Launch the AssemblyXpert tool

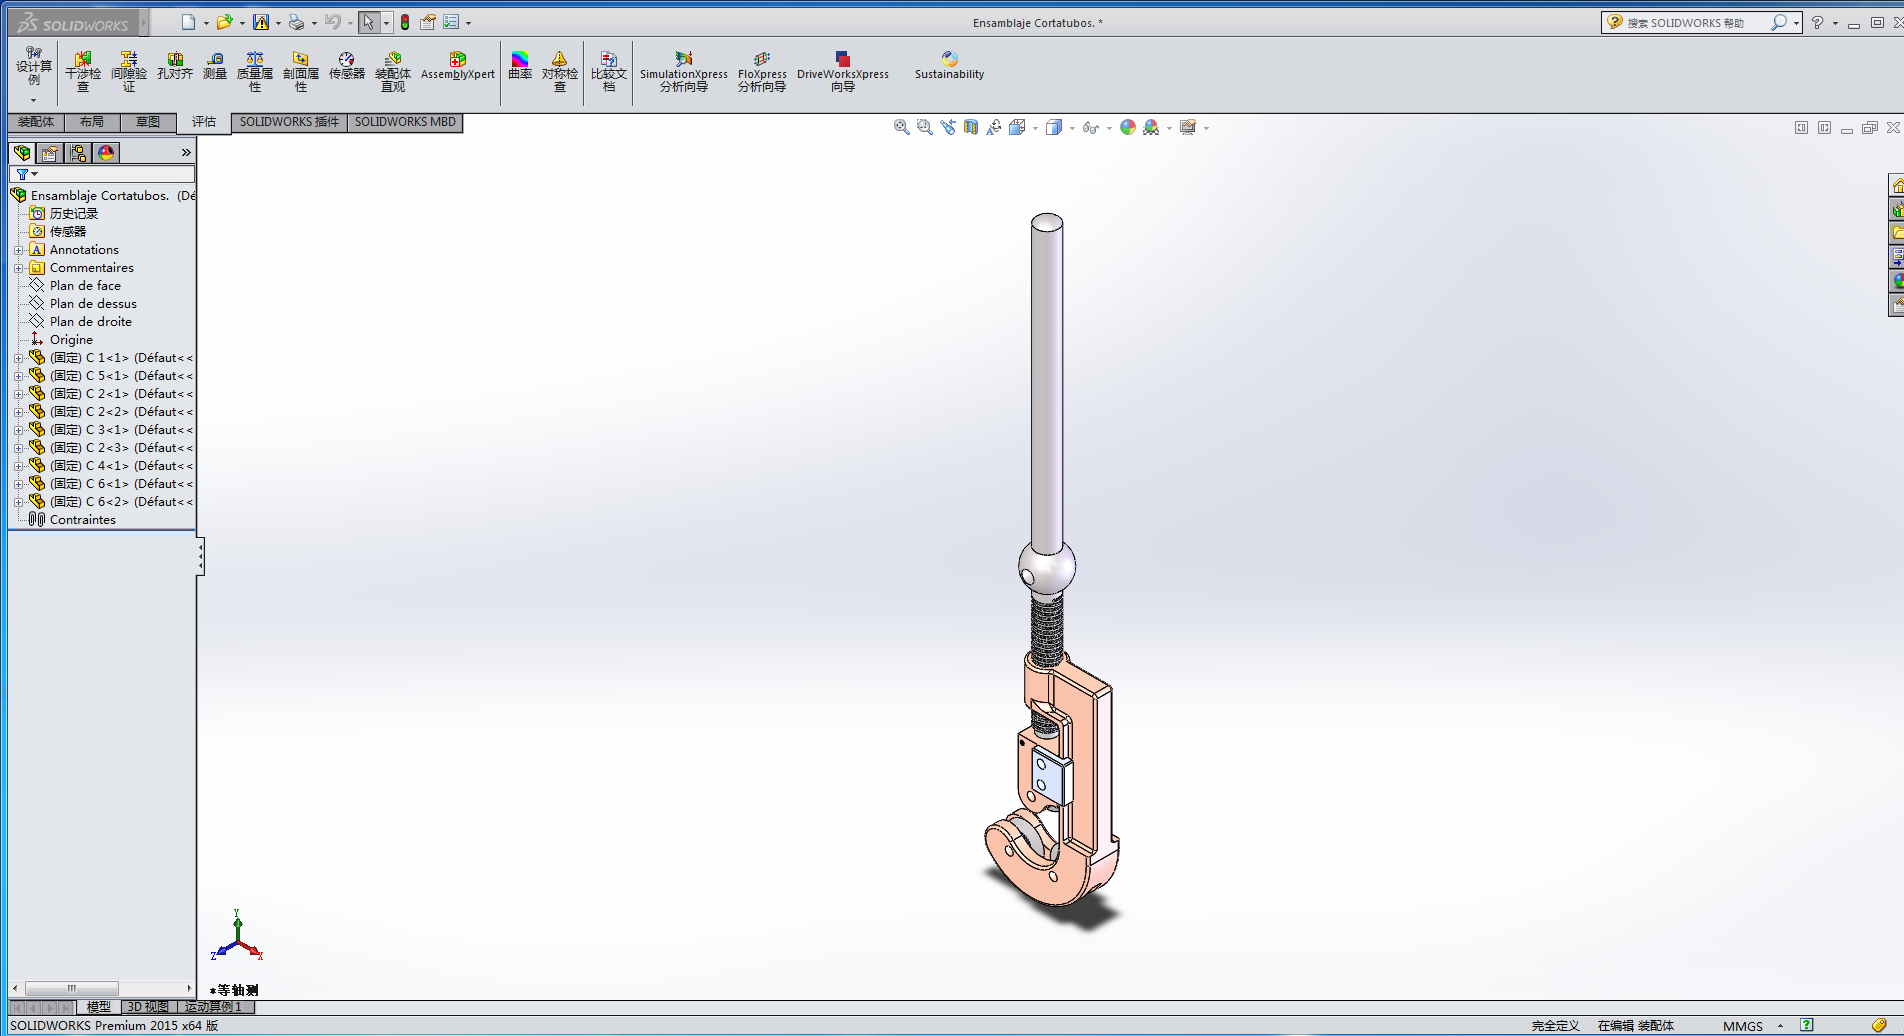tap(457, 67)
